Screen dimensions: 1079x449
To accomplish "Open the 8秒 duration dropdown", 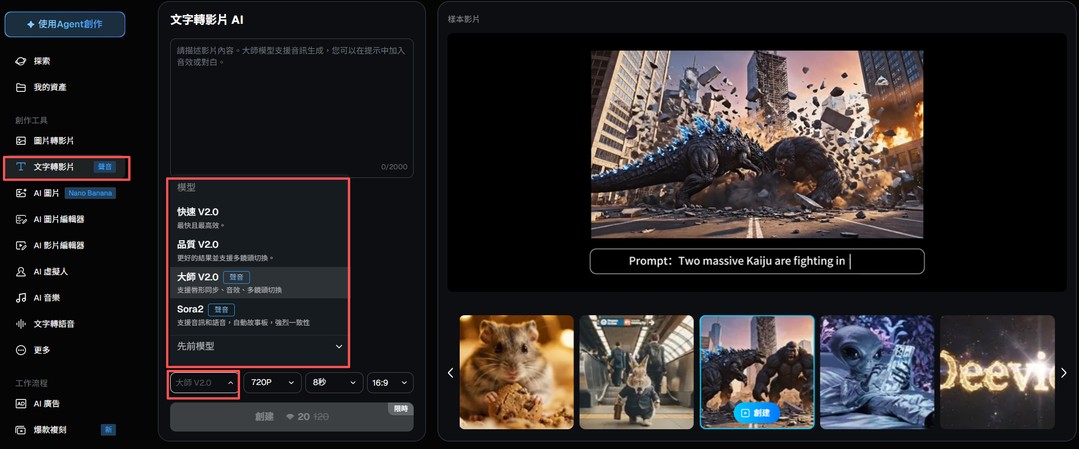I will pyautogui.click(x=333, y=382).
